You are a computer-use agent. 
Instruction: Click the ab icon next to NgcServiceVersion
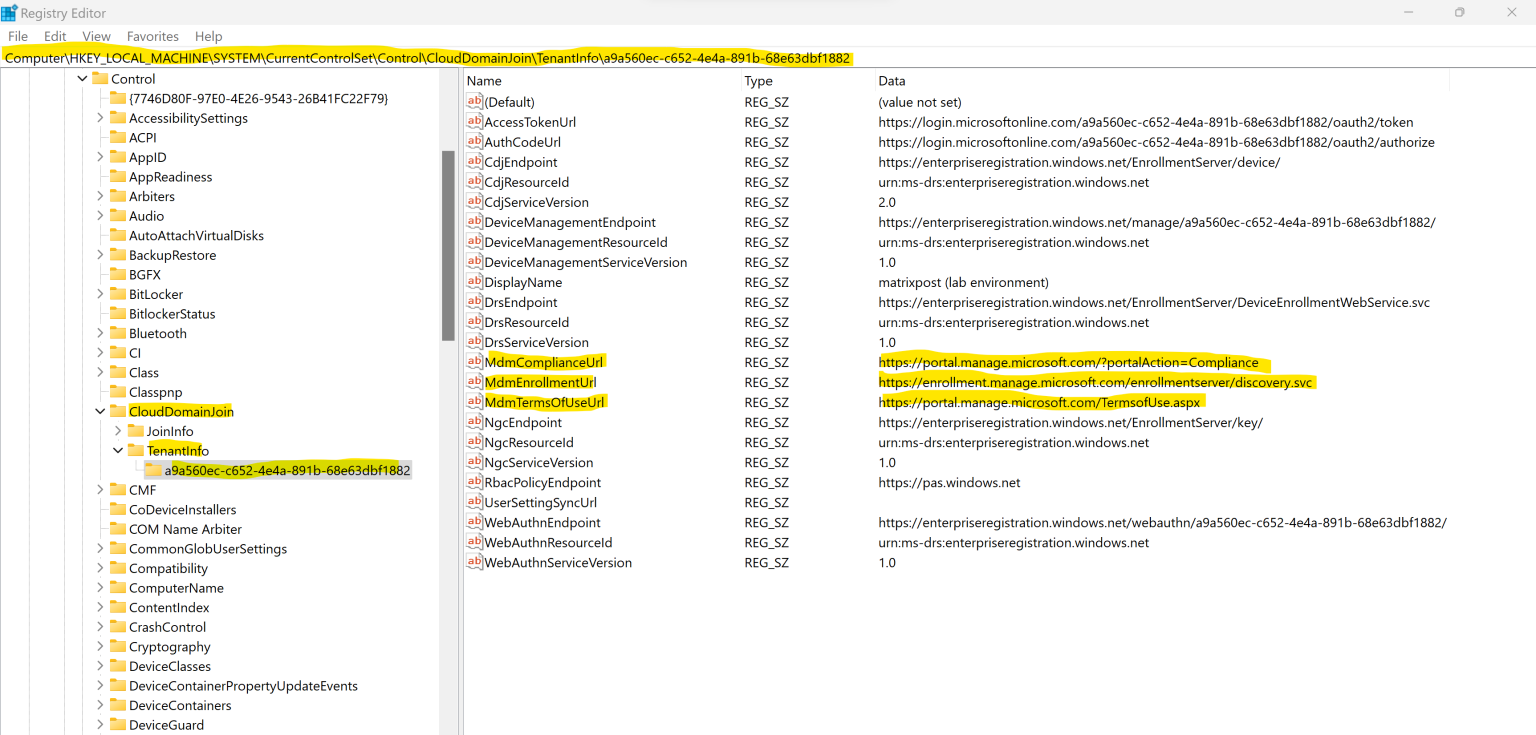coord(474,462)
